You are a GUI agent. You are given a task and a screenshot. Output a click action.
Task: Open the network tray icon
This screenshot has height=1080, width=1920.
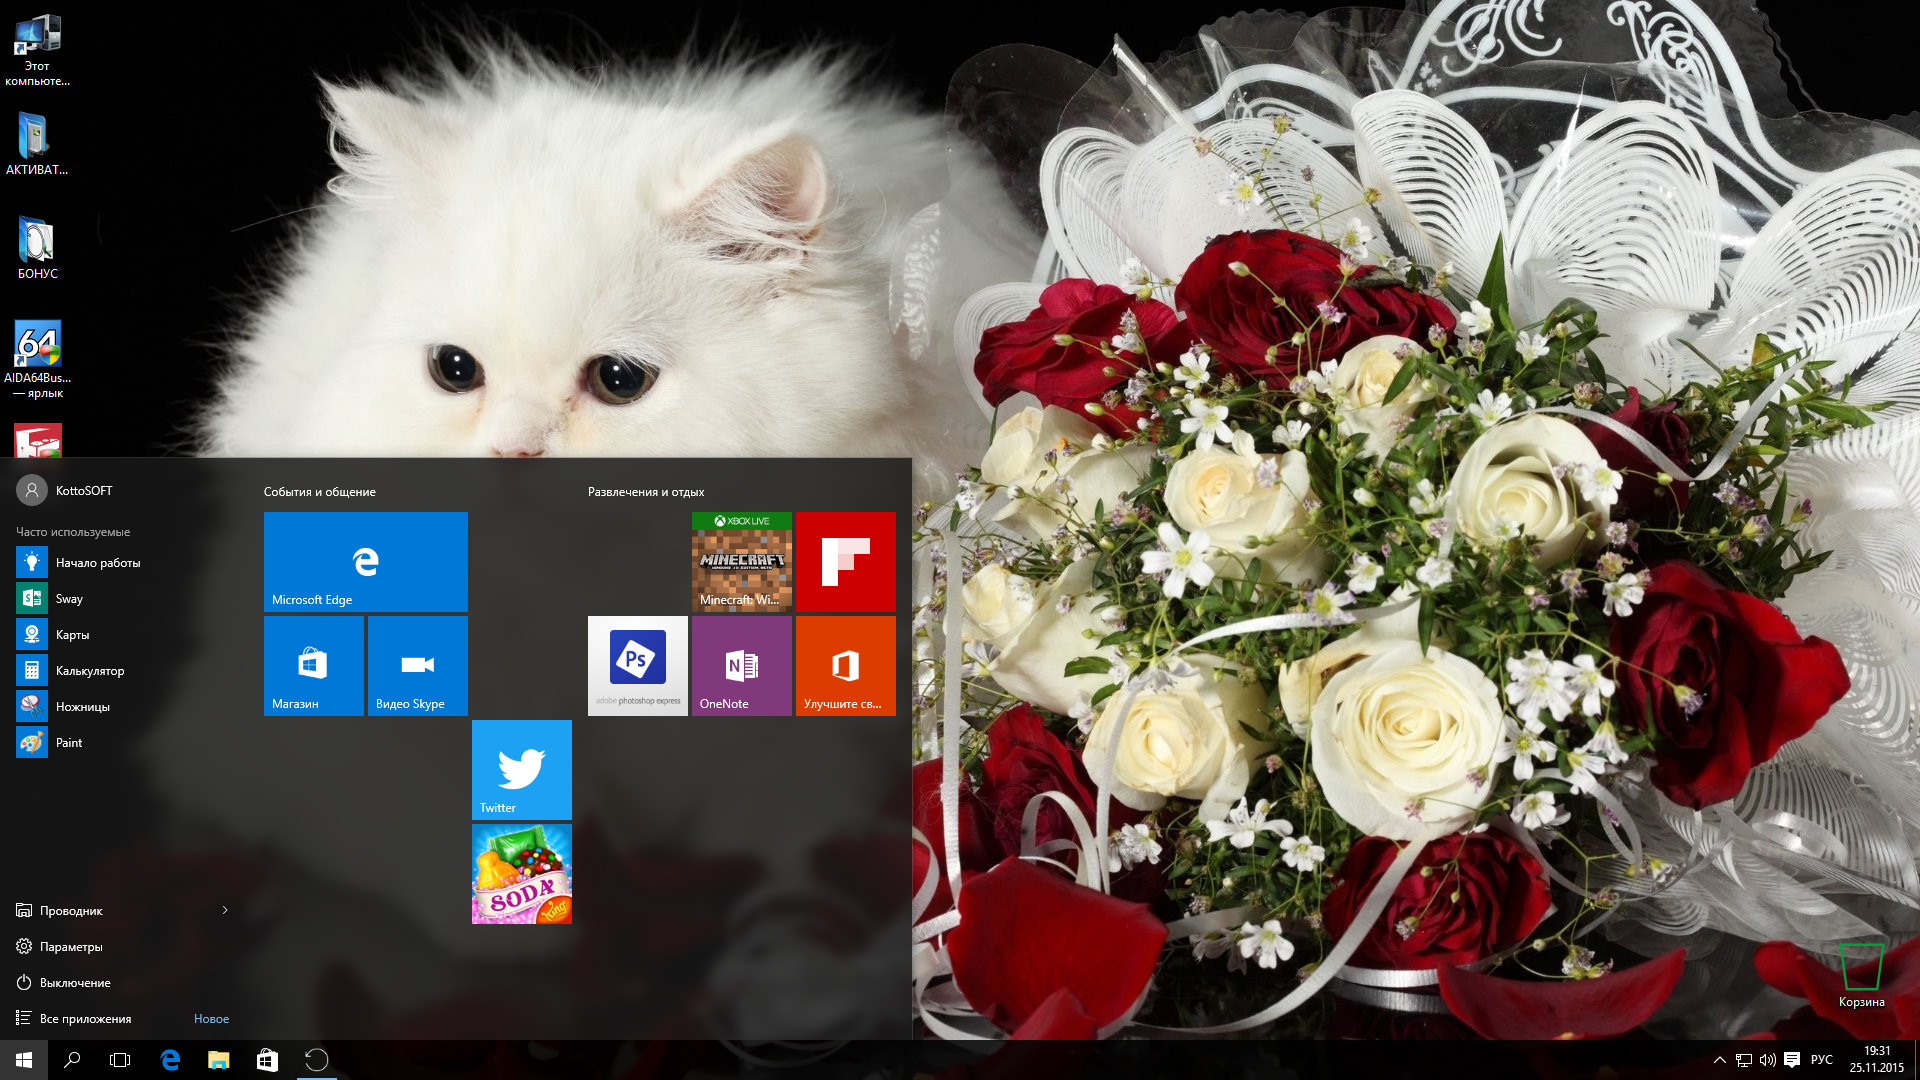click(1744, 1060)
